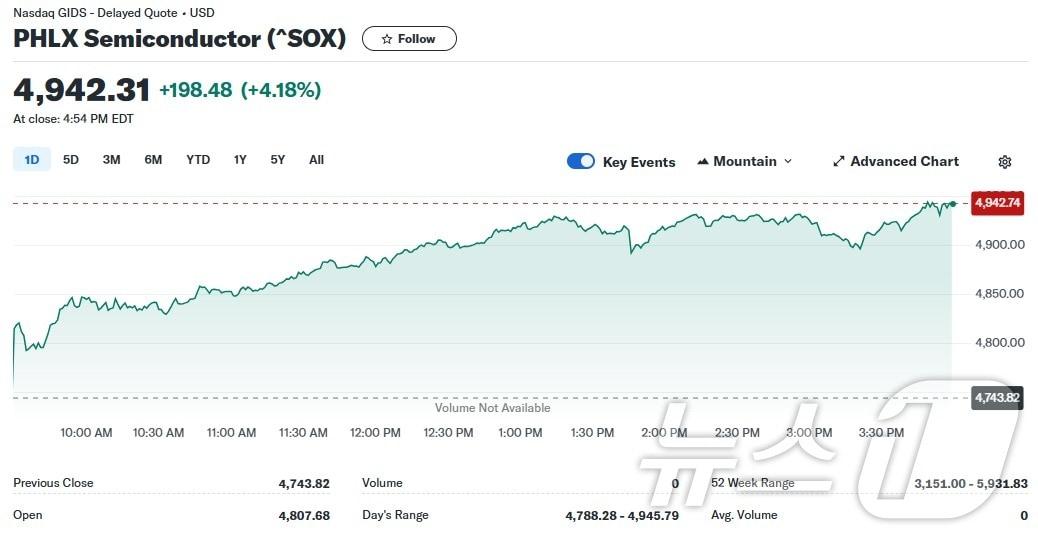Click the red 4,942.74 current price label

997,203
